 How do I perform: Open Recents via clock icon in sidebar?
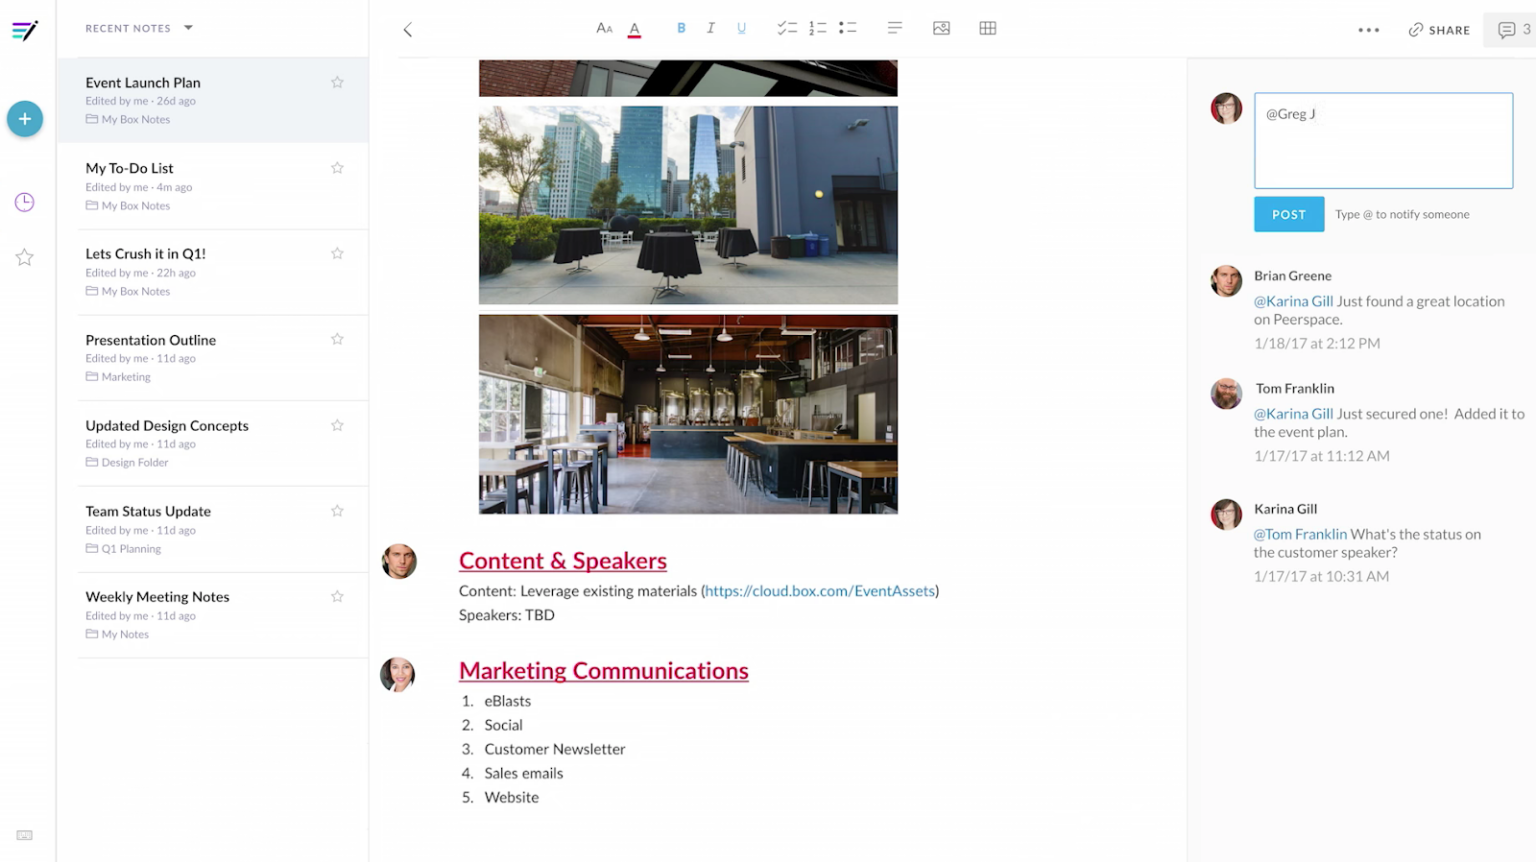24,202
